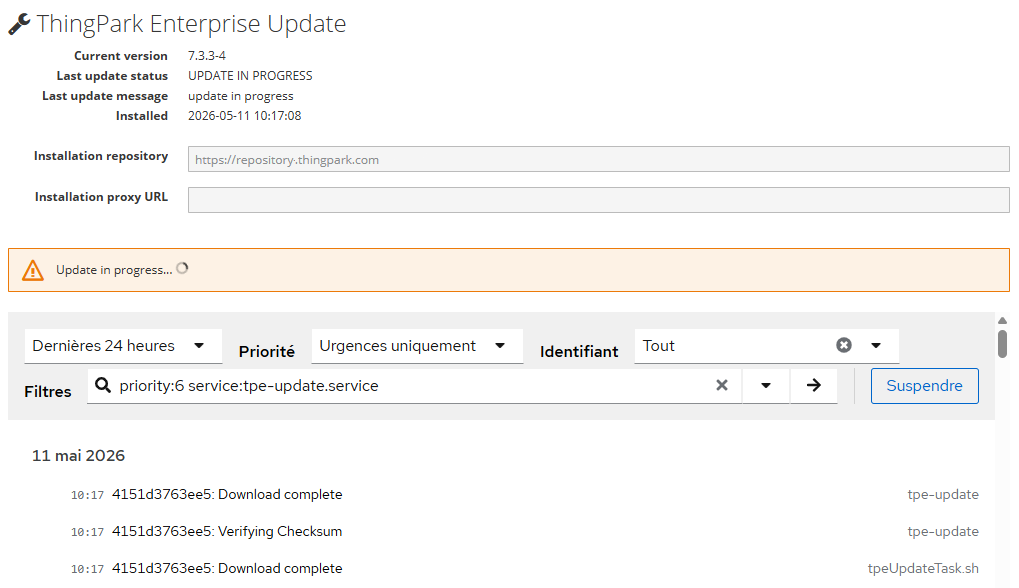Clear the Identifiant selection with the X icon
The height and width of the screenshot is (588, 1019).
844,345
